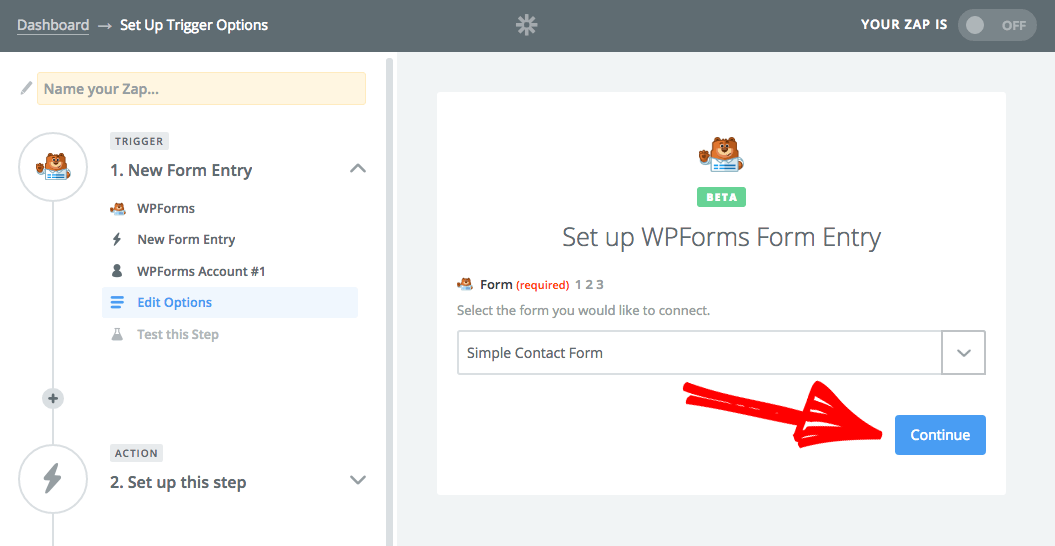The height and width of the screenshot is (546, 1055).
Task: Click the person icon beside WPForms Account
Action: coord(117,271)
